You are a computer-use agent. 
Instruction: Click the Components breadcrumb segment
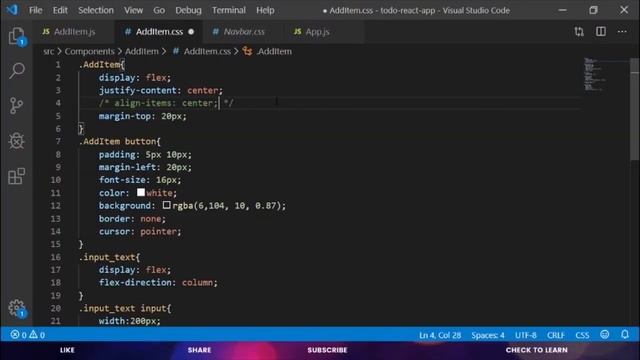click(89, 51)
